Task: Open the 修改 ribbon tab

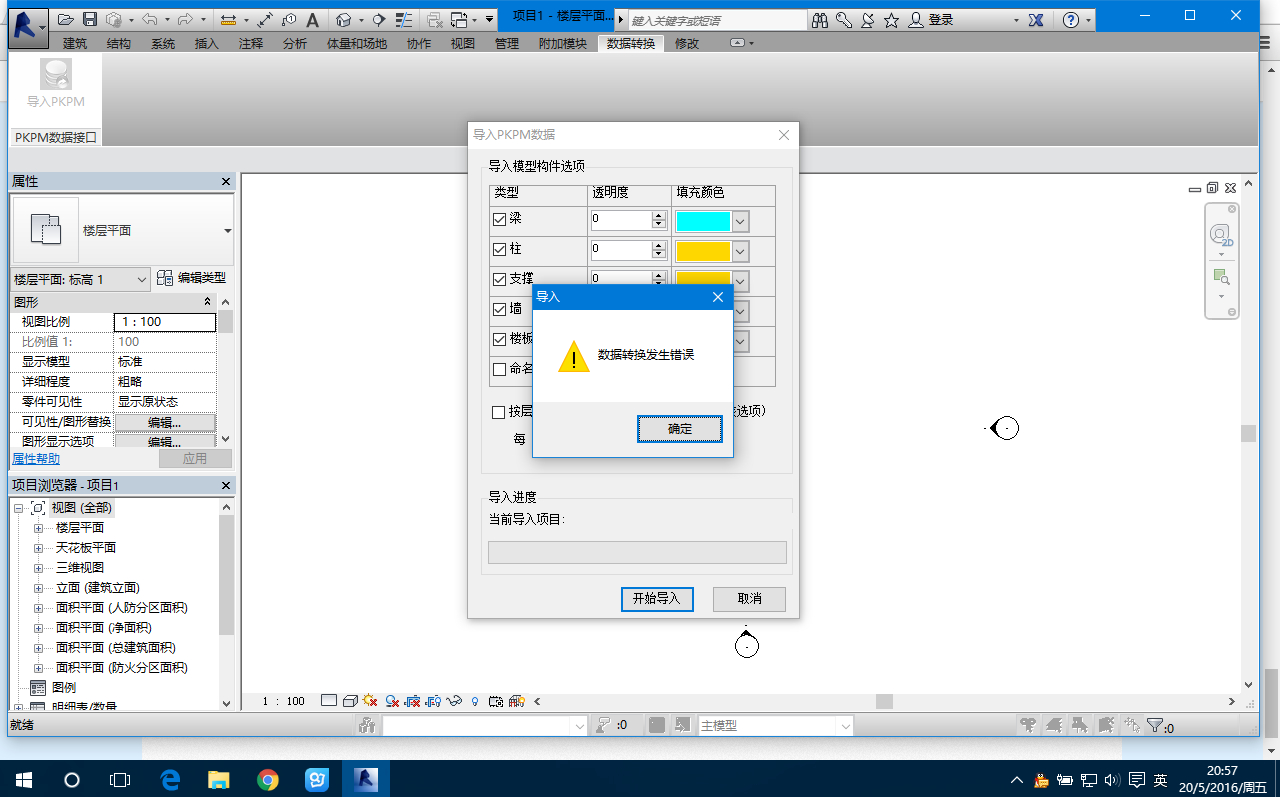Action: point(687,43)
